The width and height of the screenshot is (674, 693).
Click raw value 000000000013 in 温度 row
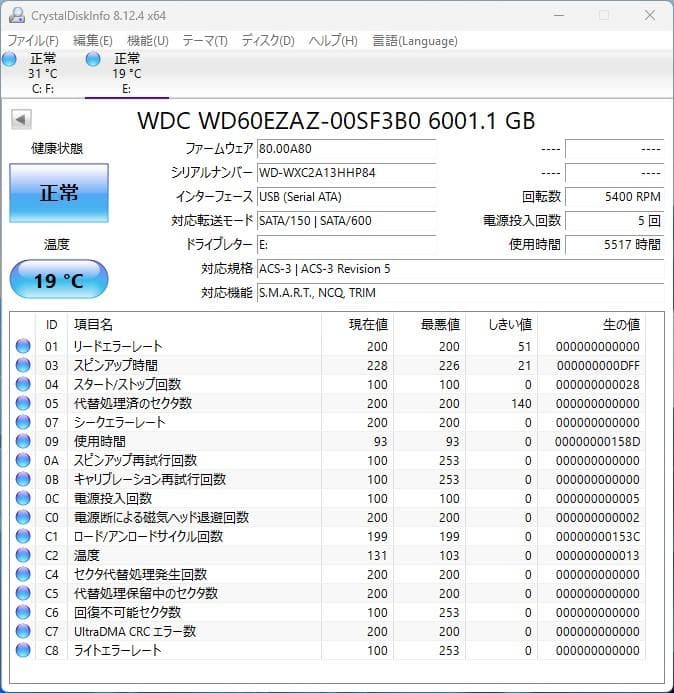tap(598, 556)
